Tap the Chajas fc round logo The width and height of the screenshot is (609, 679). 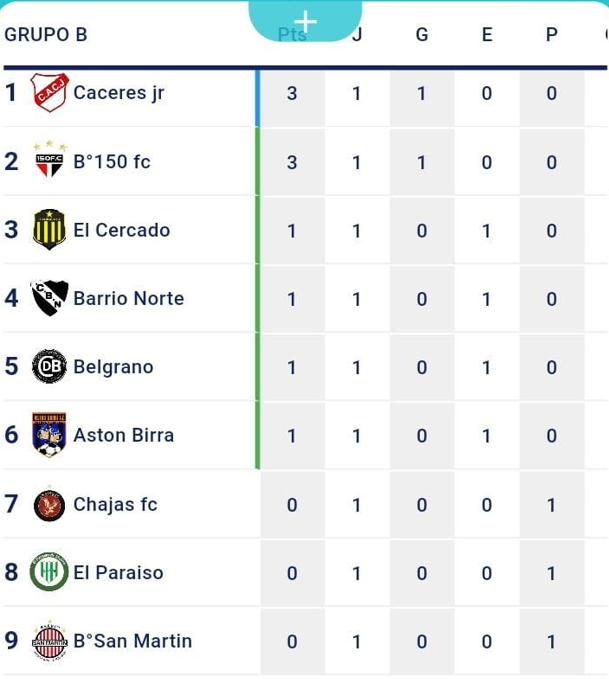click(49, 504)
